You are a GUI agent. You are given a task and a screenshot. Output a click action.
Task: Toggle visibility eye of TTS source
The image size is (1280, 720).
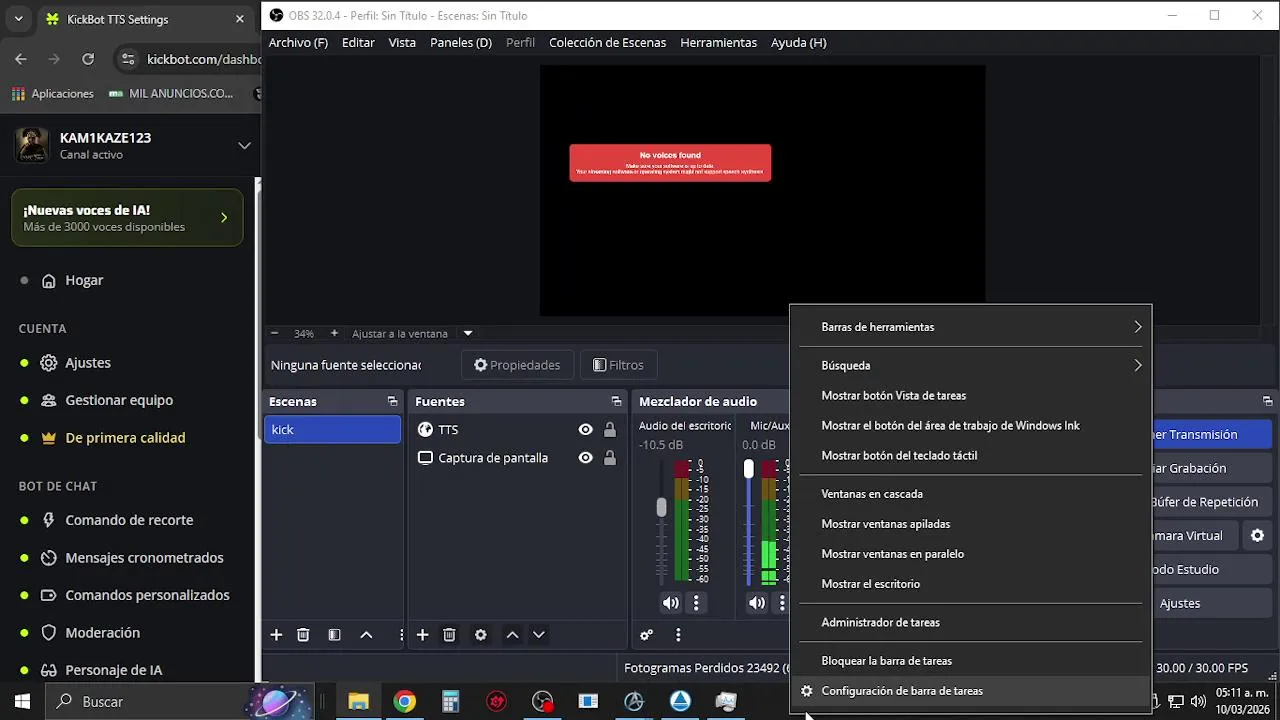(585, 430)
